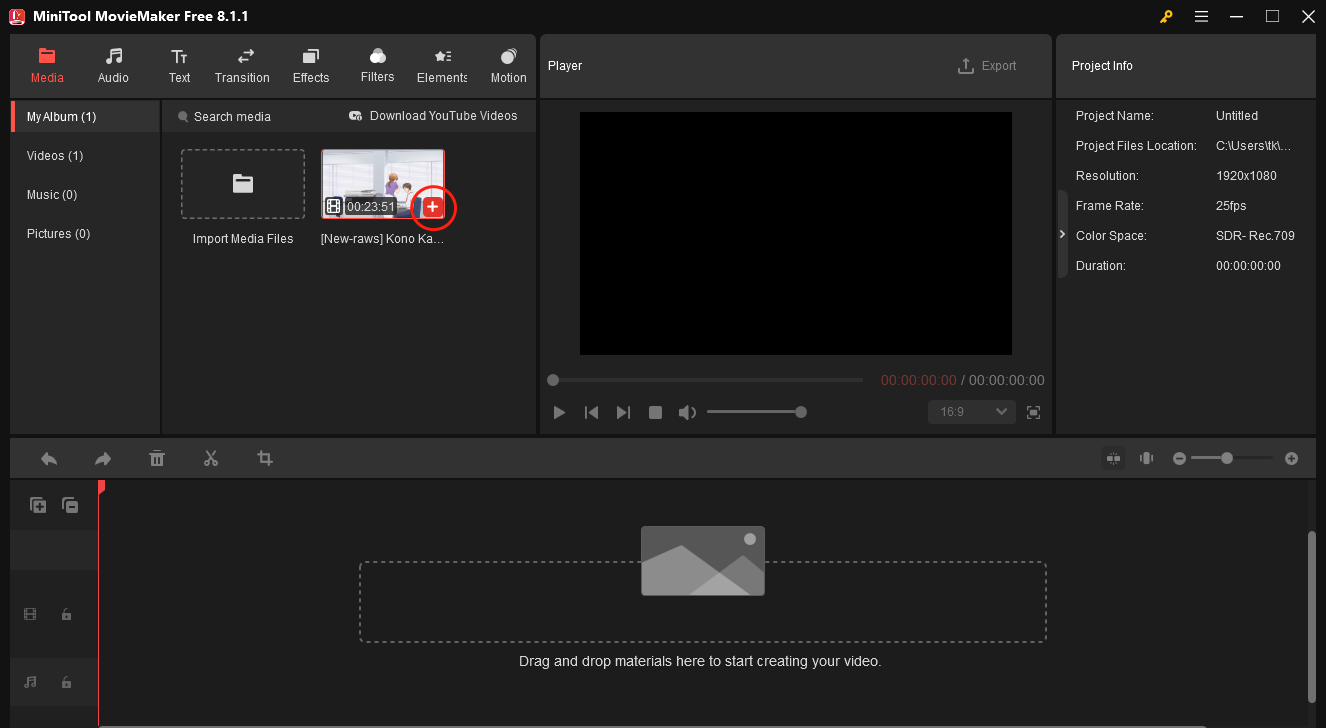
Task: Click the Untitled project name
Action: point(1237,116)
